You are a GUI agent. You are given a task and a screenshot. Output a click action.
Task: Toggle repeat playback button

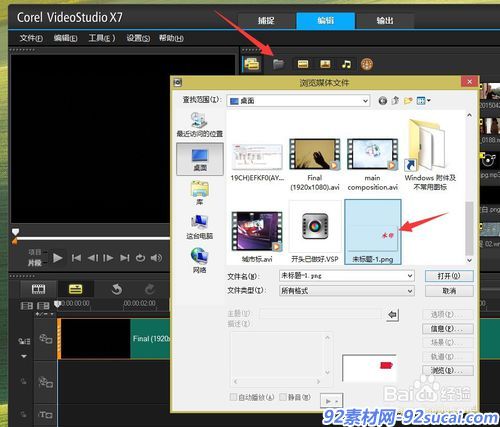click(x=140, y=258)
